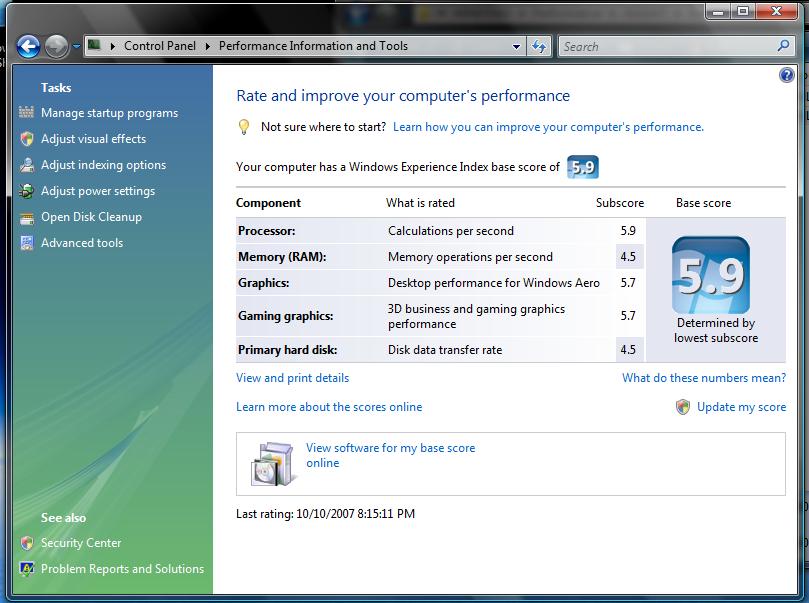Maximize the Performance Information window
The image size is (809, 603).
tap(742, 11)
